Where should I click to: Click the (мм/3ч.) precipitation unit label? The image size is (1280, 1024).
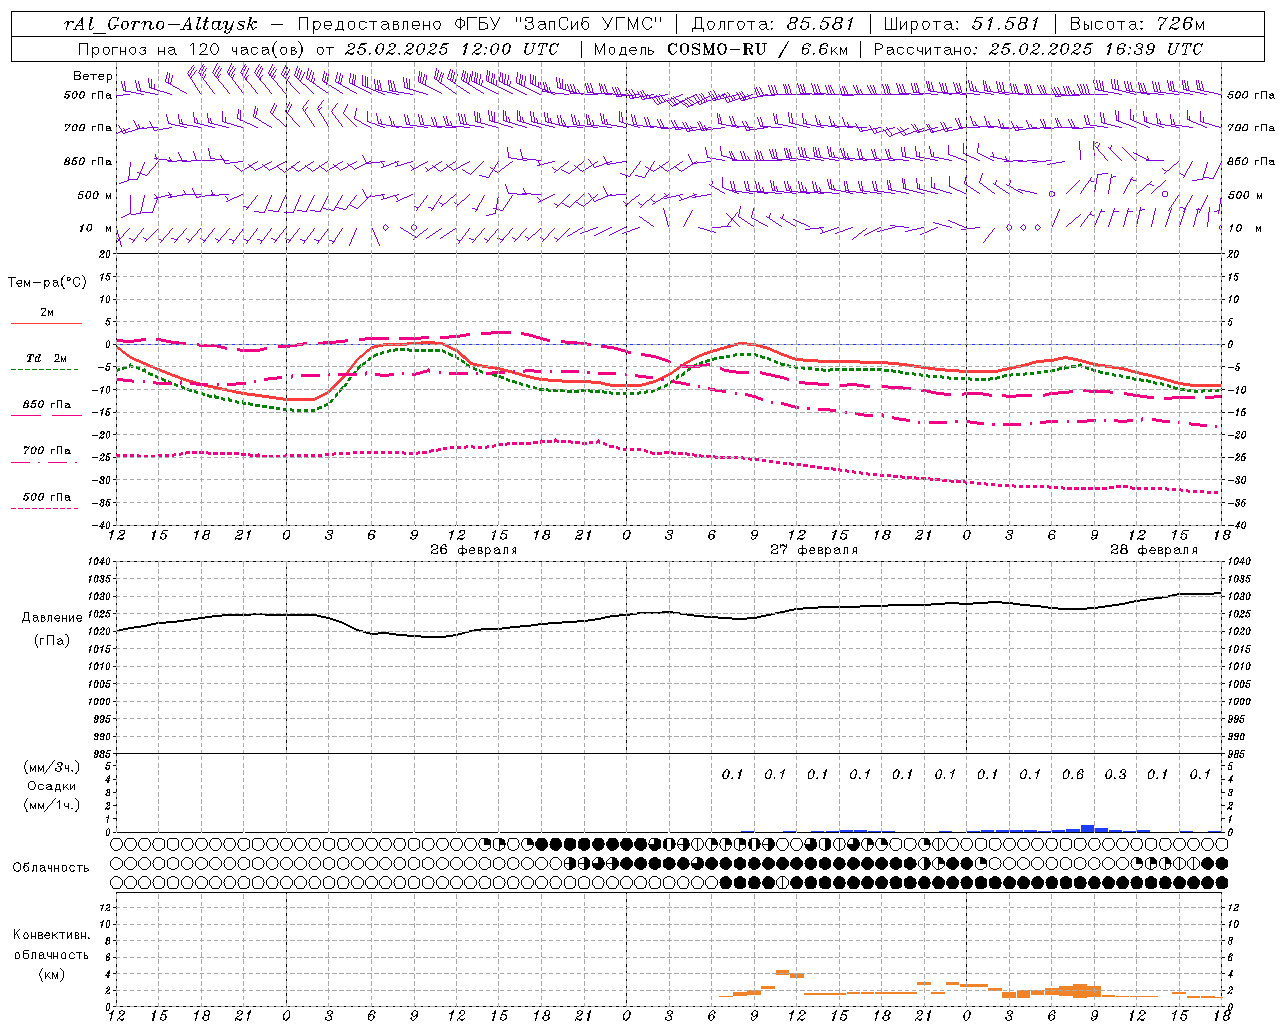[52, 767]
